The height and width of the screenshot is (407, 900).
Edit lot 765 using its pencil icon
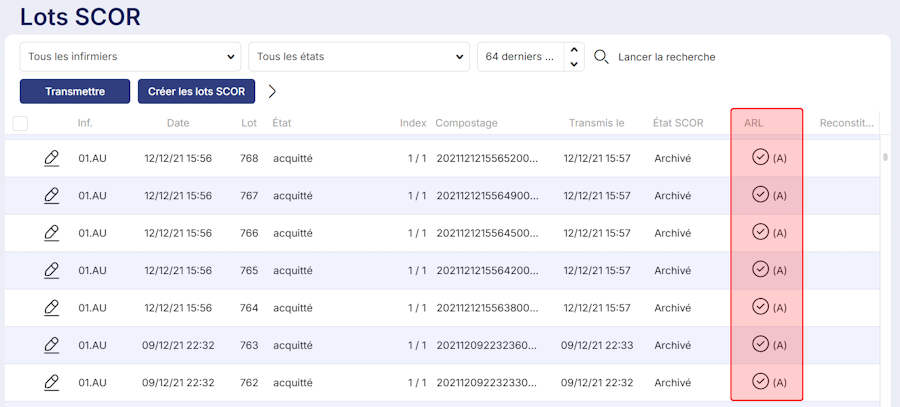(x=52, y=270)
